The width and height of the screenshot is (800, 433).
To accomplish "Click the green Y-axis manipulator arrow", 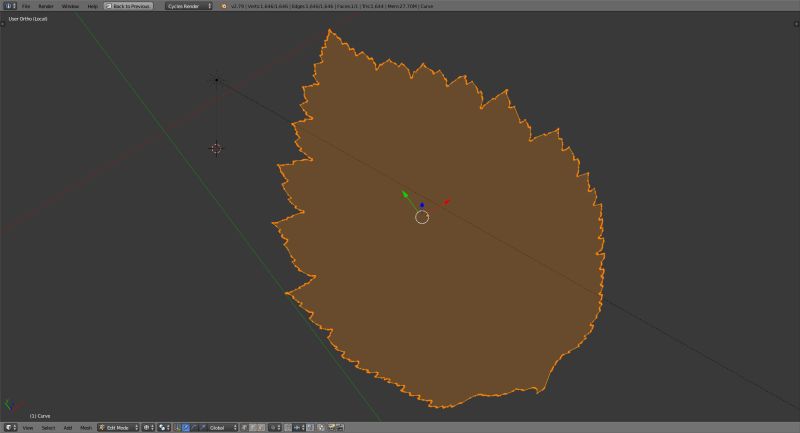I will [x=405, y=194].
